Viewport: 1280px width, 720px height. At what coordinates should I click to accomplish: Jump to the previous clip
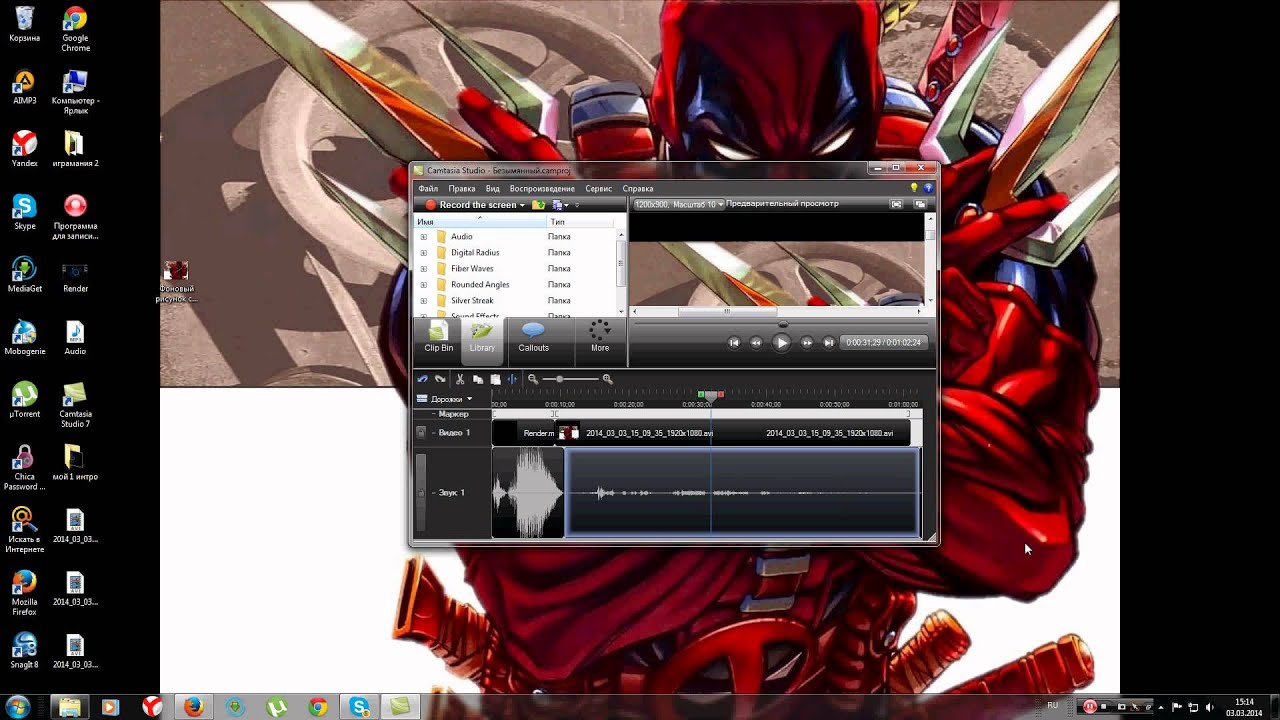pyautogui.click(x=734, y=342)
